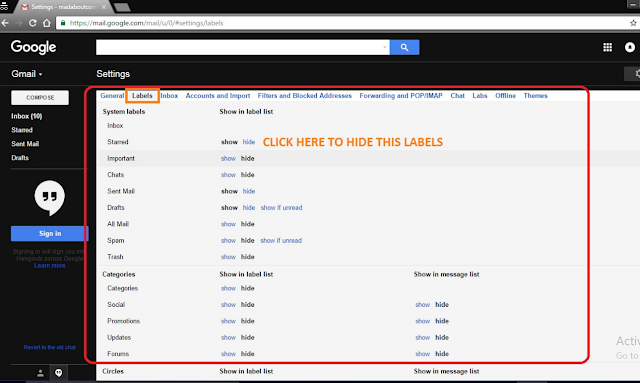Switch to the Offline tab
Viewport: 640px width, 383px height.
point(505,96)
